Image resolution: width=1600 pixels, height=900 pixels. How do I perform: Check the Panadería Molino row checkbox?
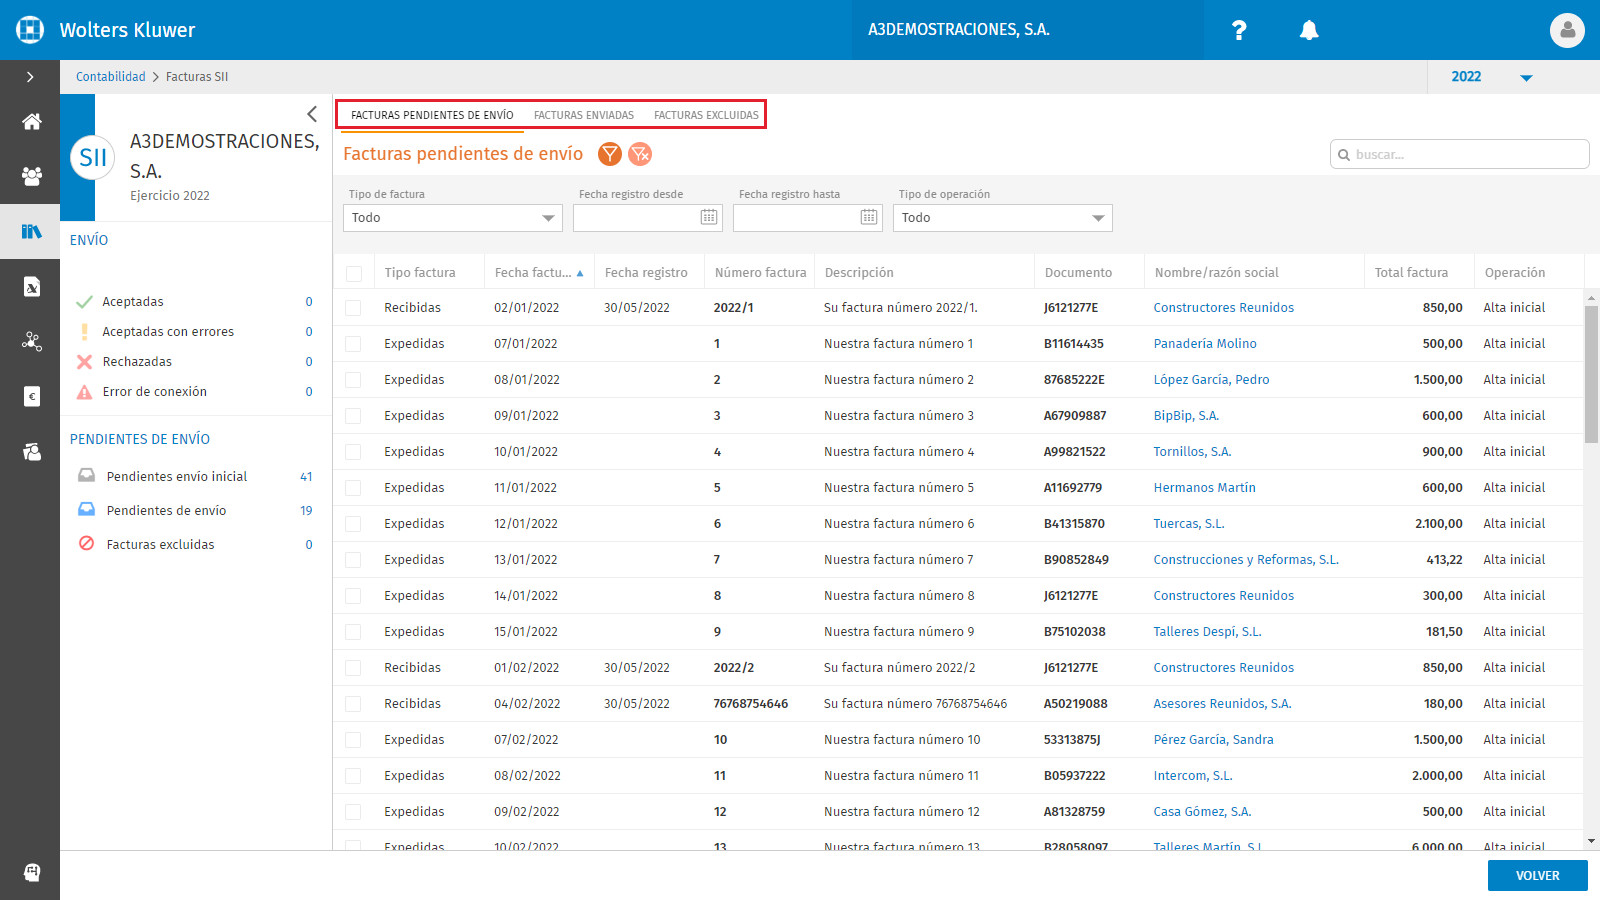(x=354, y=344)
